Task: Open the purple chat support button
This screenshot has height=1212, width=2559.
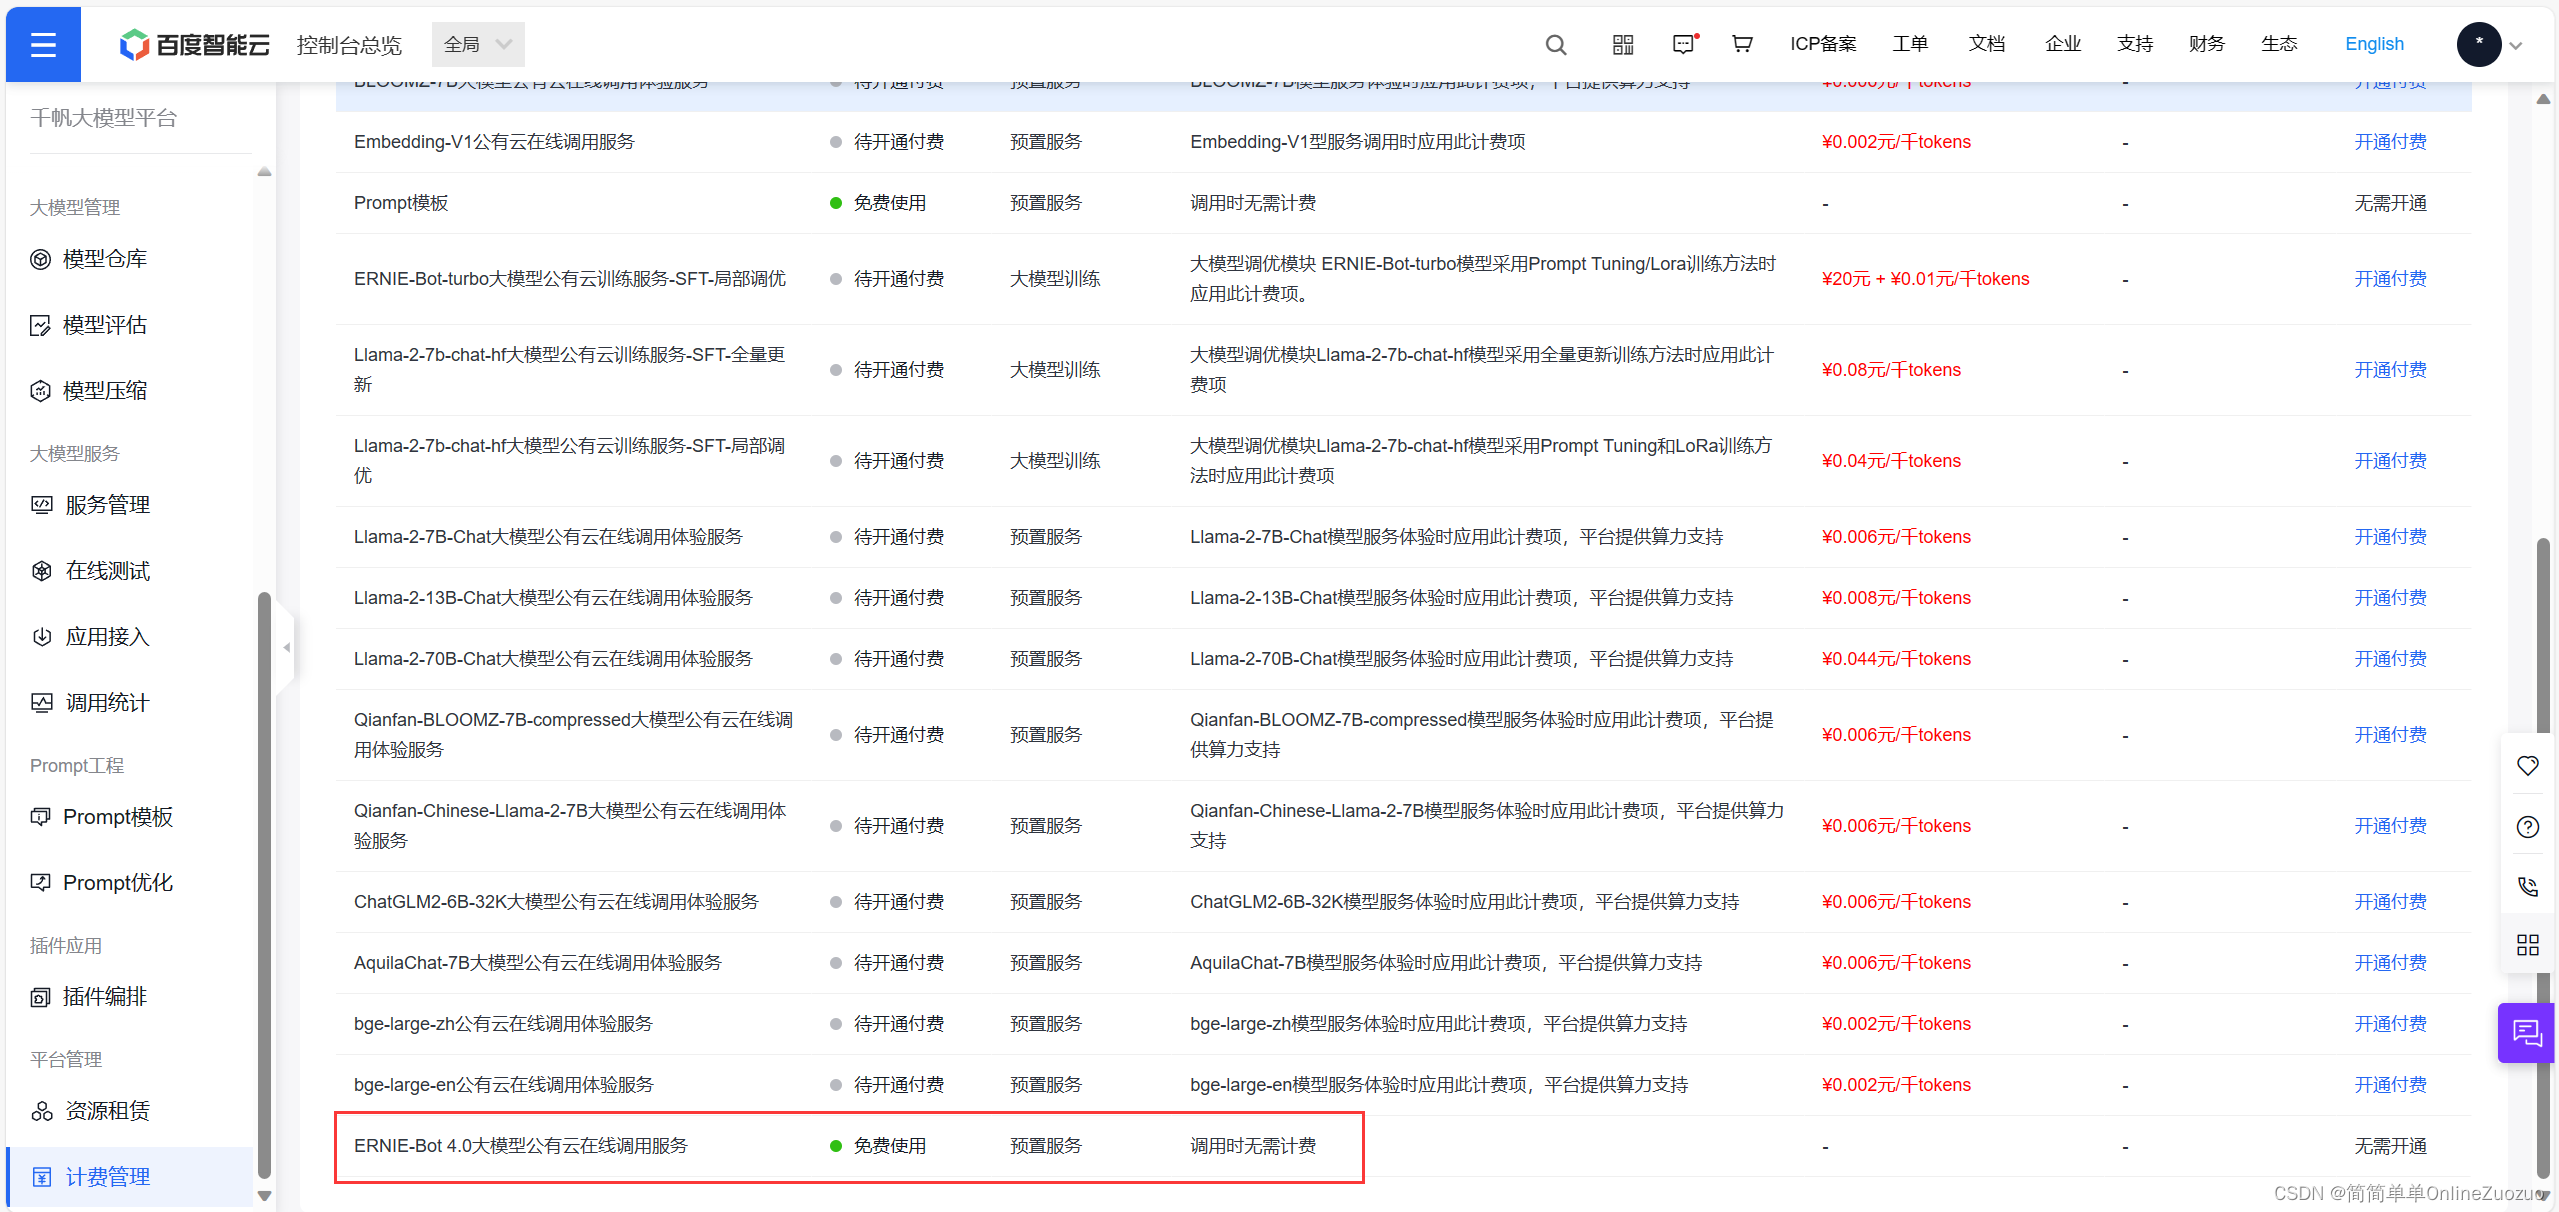Action: point(2527,1033)
